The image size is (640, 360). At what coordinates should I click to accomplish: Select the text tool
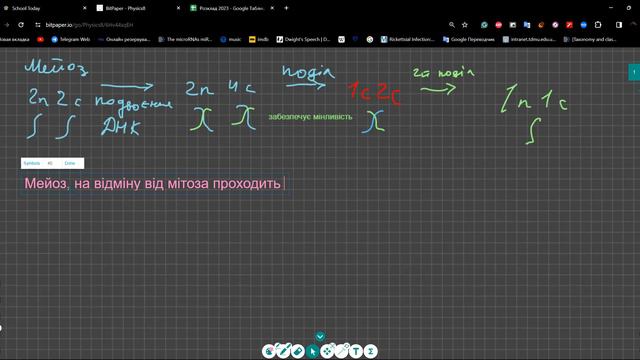356,351
